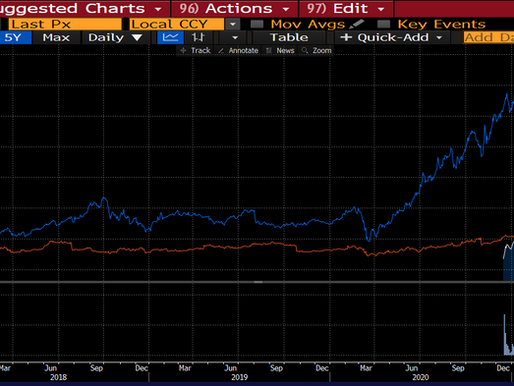Screen dimensions: 514x386
Task: Open the chart News tool
Action: tap(280, 50)
